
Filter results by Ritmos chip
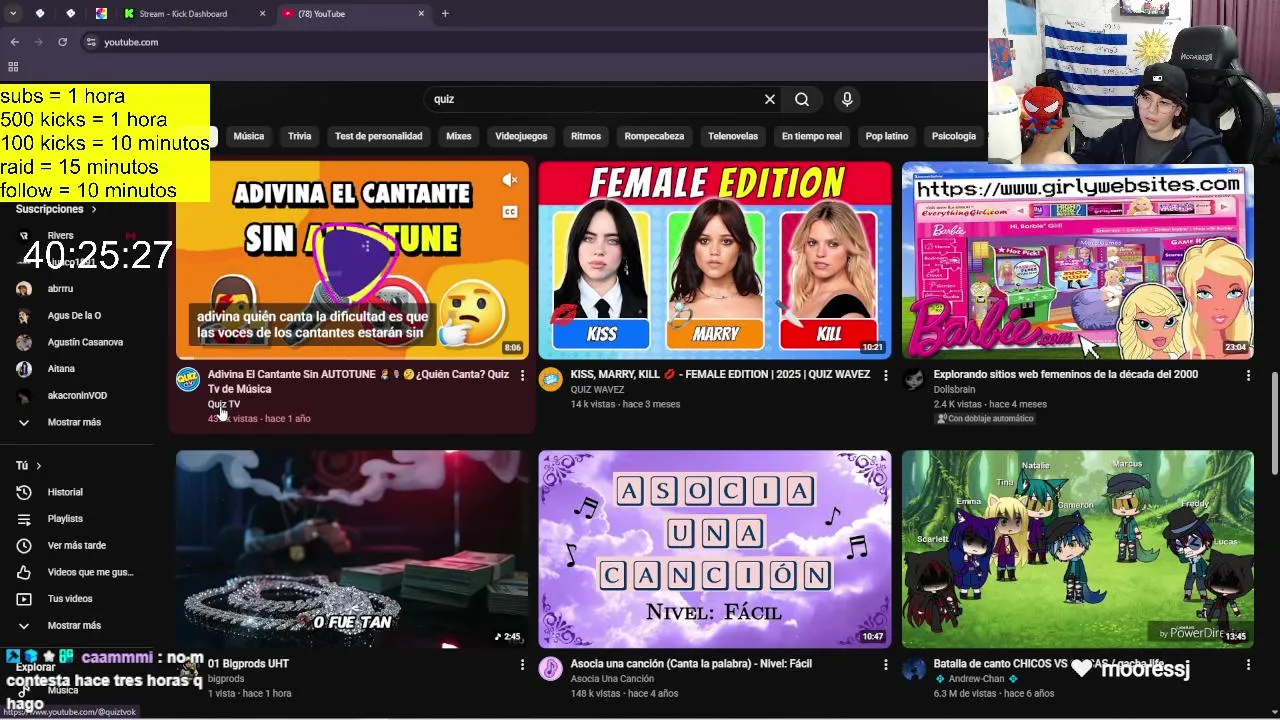tap(586, 136)
